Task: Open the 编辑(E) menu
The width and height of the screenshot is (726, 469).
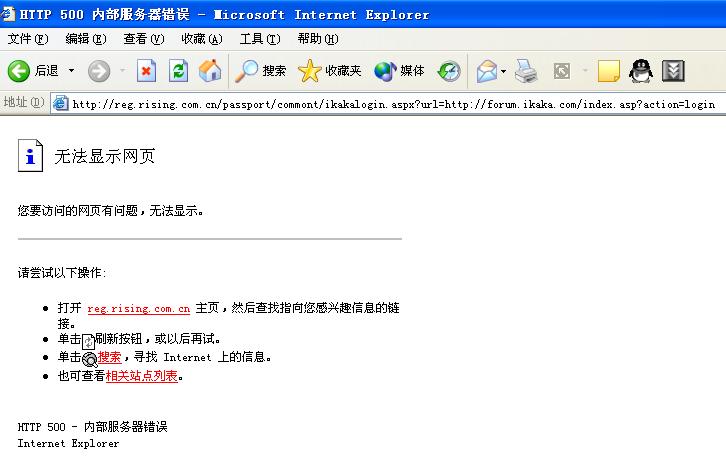Action: [86, 39]
